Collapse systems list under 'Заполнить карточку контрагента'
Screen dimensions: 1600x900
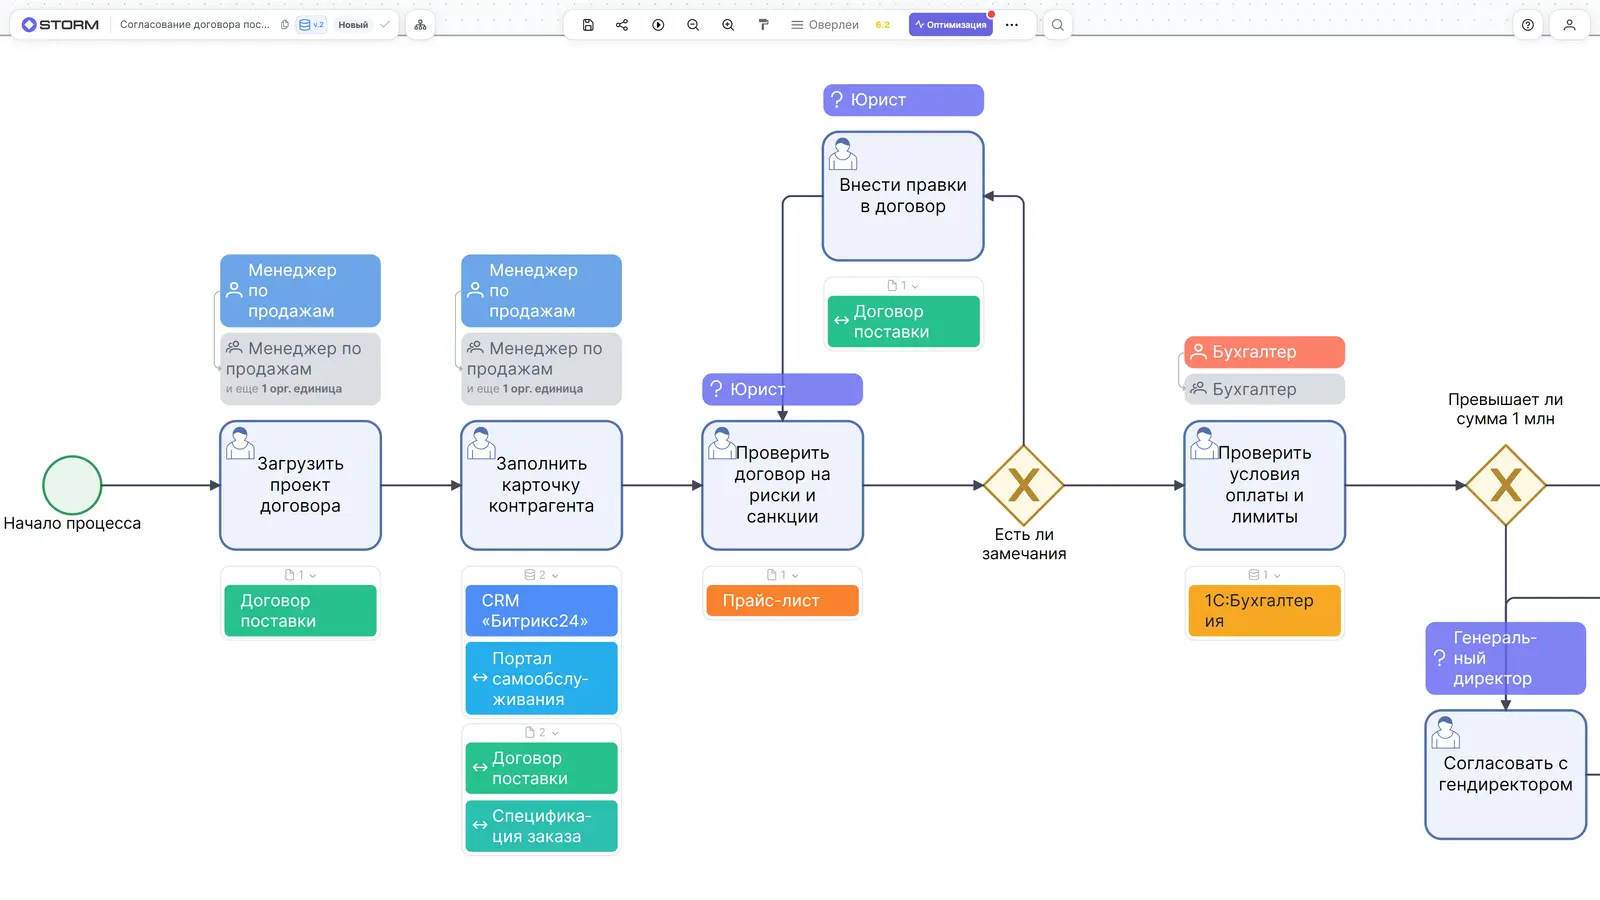541,575
